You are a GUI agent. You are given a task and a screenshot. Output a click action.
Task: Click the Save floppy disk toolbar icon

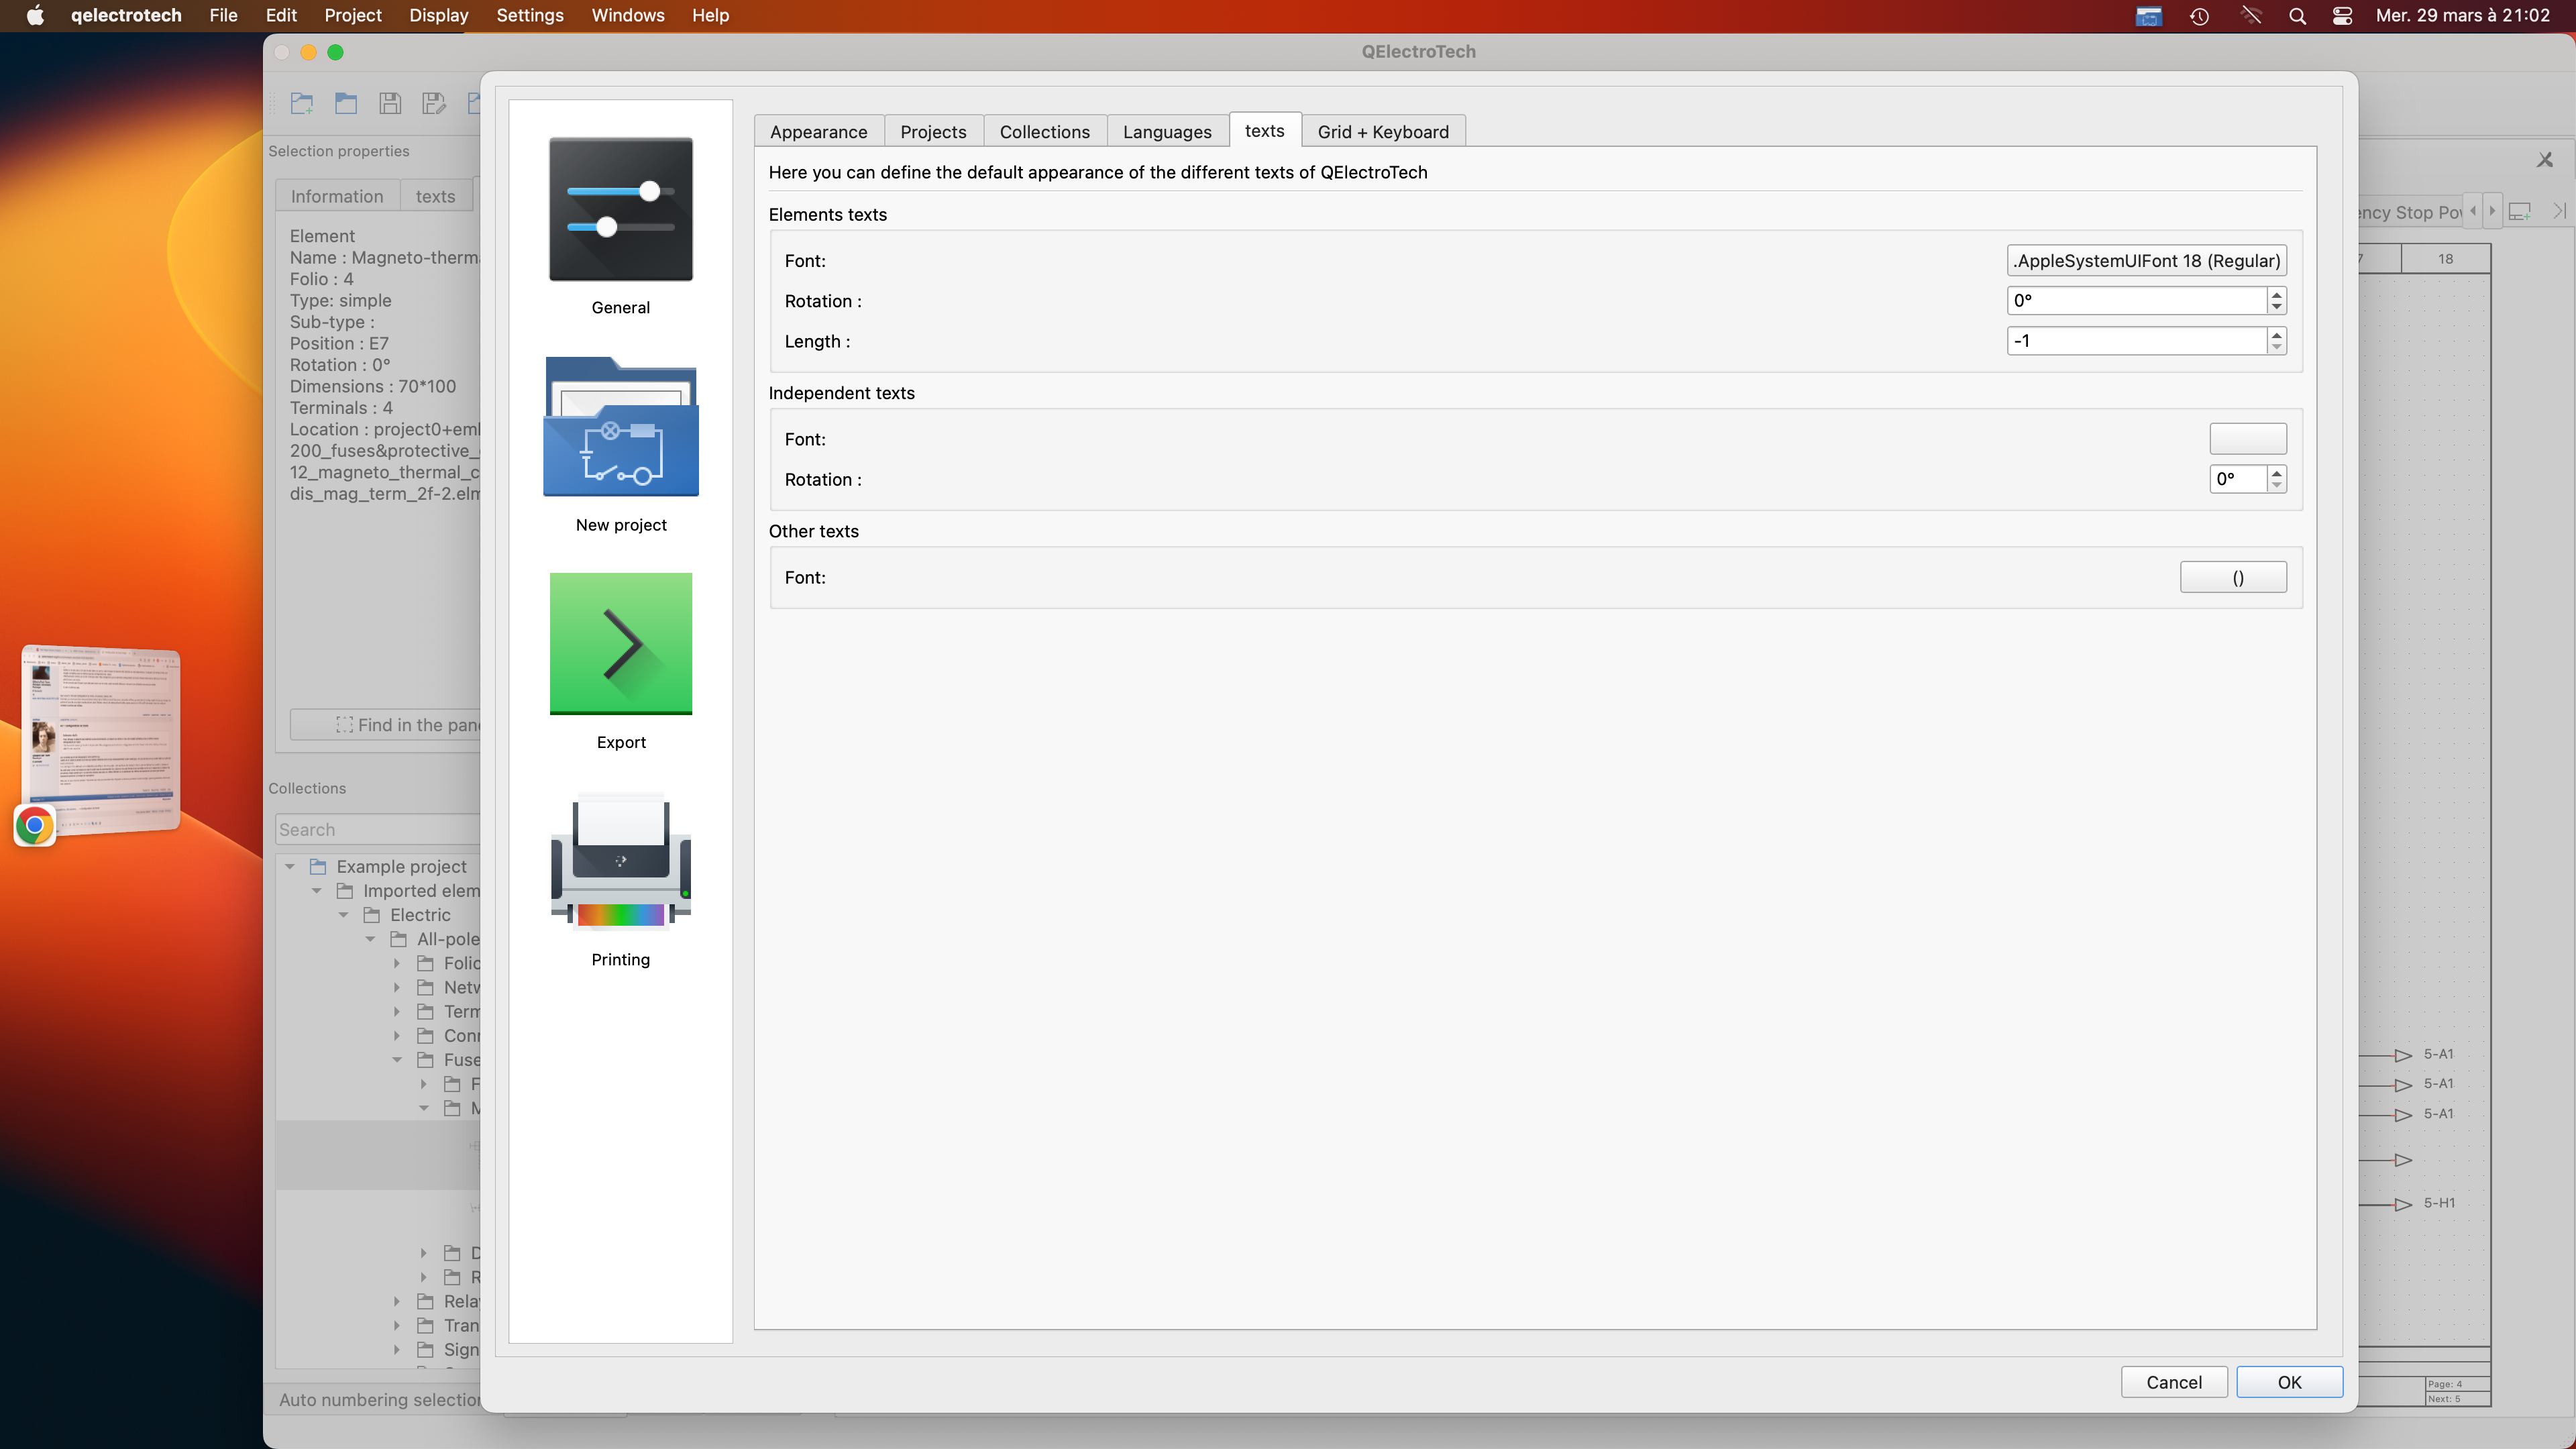pyautogui.click(x=390, y=103)
